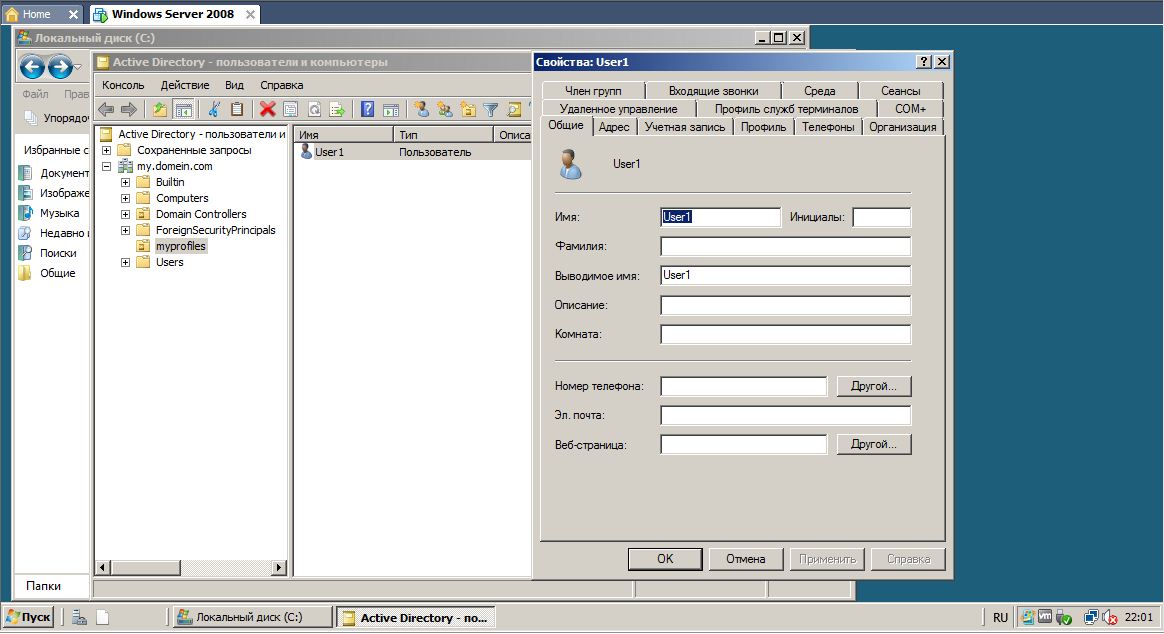Click the network icon in the system tray
This screenshot has height=634, width=1164.
pyautogui.click(x=1091, y=617)
